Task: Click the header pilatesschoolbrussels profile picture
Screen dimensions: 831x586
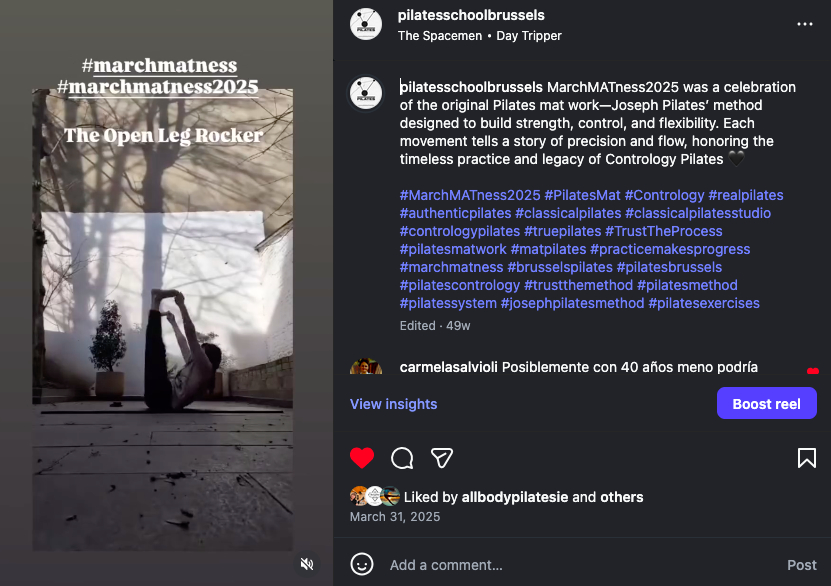Action: click(x=366, y=24)
